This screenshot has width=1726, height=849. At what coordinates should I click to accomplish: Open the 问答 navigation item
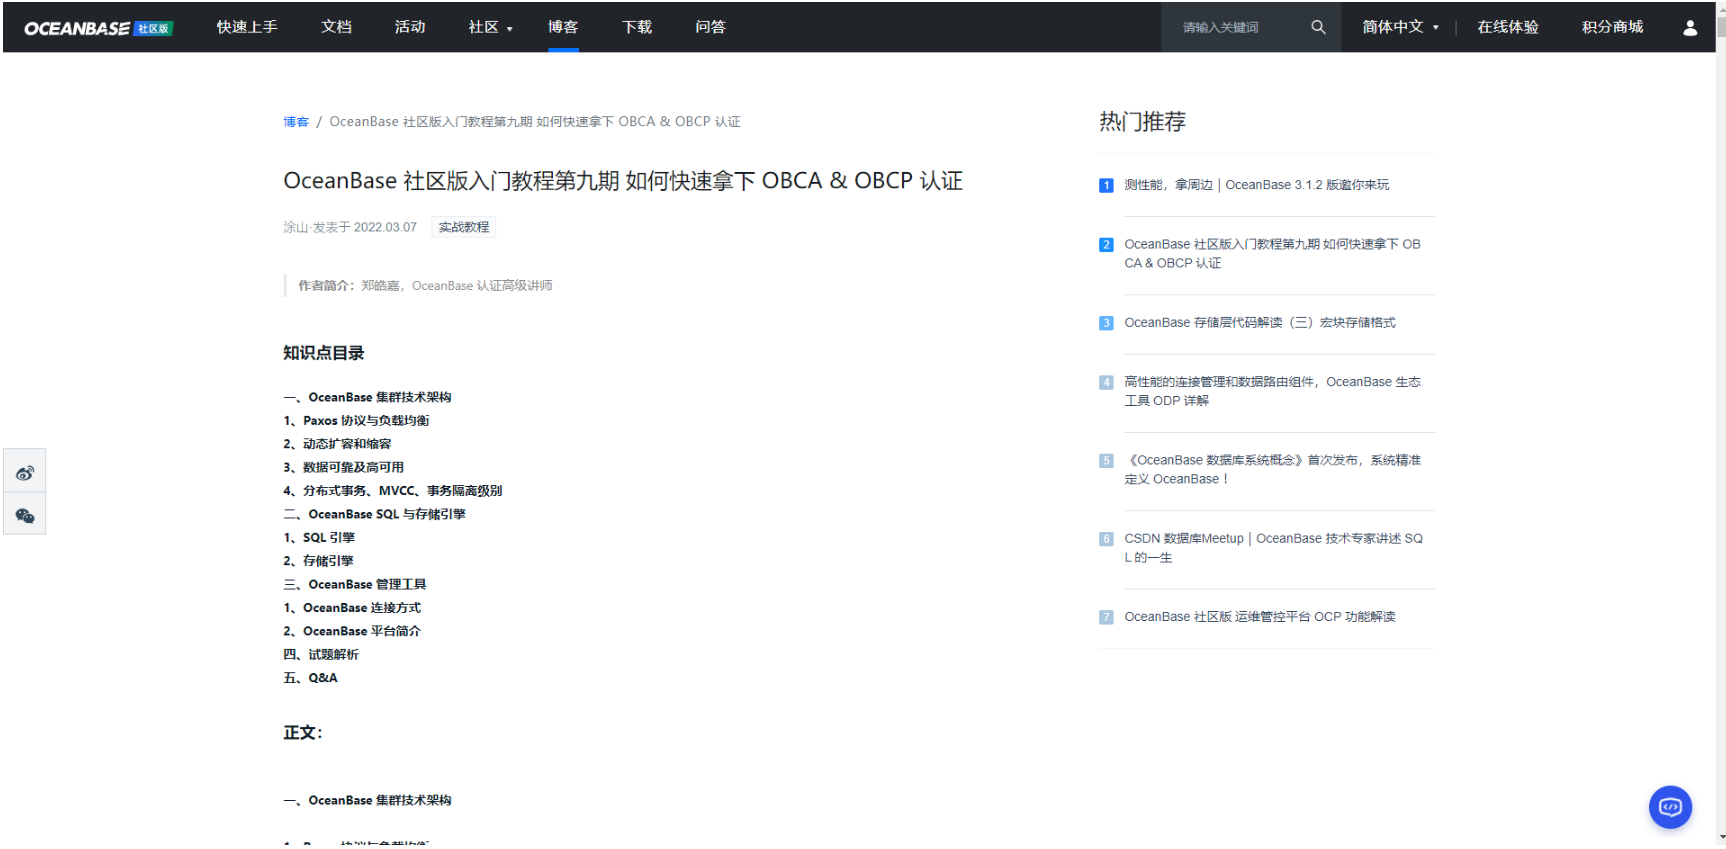click(x=710, y=27)
